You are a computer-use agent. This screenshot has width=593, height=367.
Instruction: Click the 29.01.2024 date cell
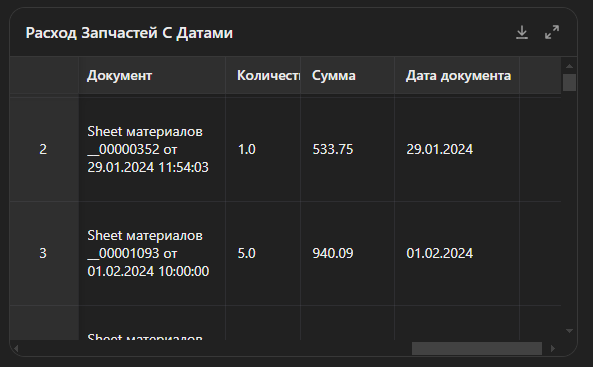point(457,149)
